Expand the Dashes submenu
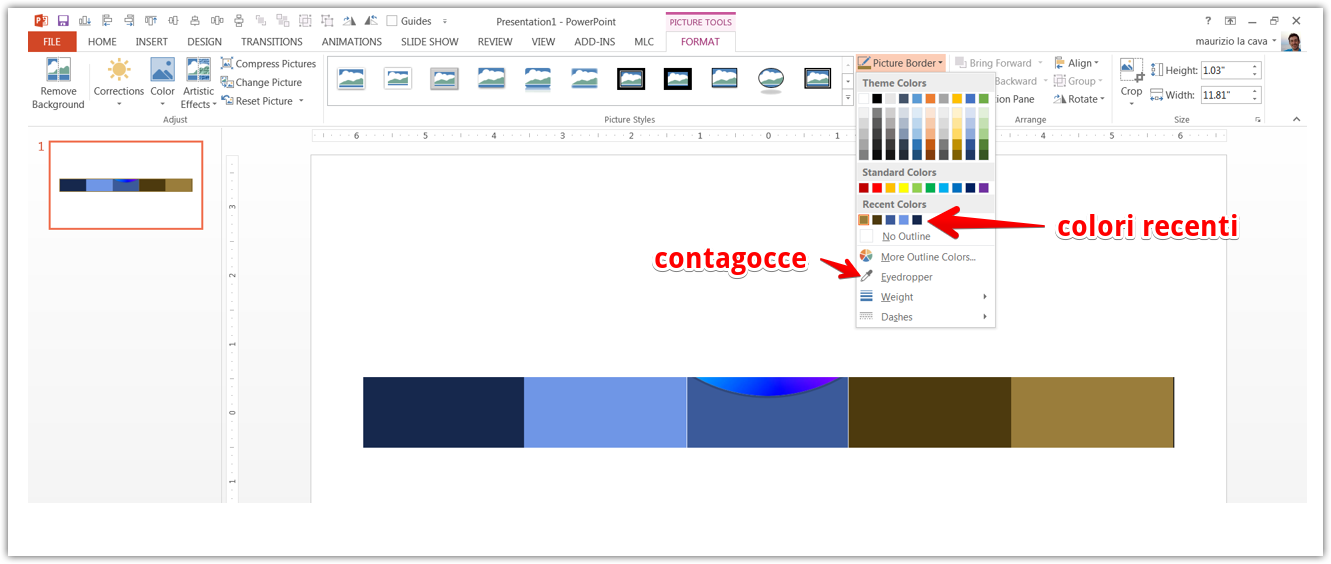The height and width of the screenshot is (564, 1331). [x=925, y=317]
